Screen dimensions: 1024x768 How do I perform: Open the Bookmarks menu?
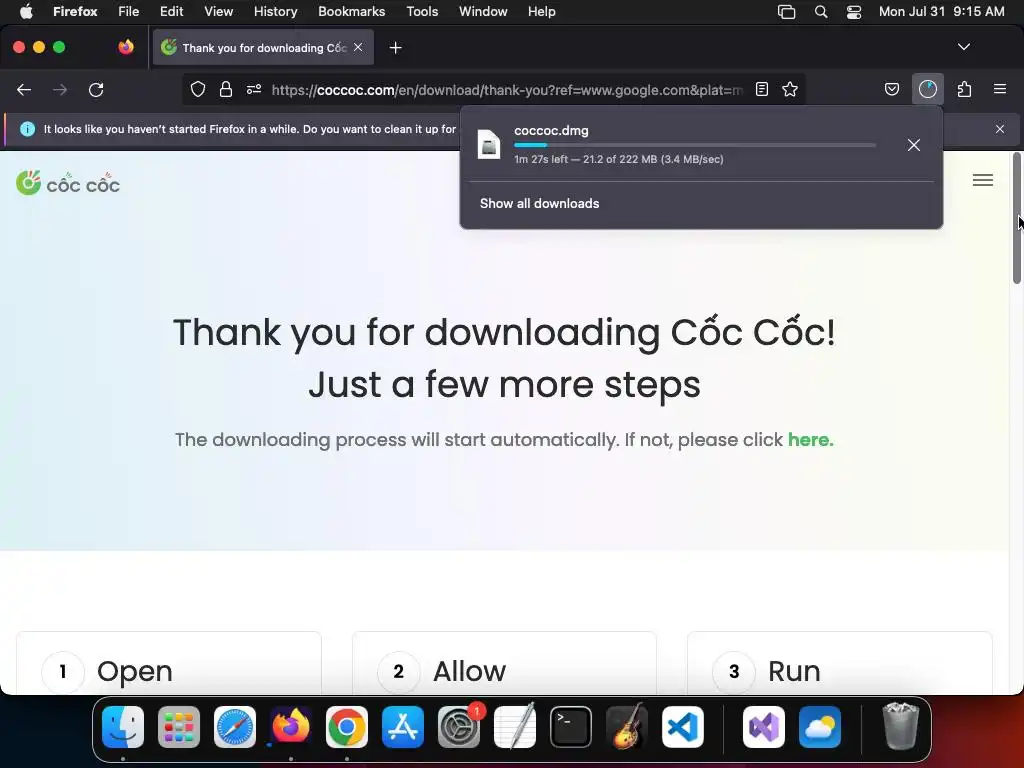click(351, 11)
